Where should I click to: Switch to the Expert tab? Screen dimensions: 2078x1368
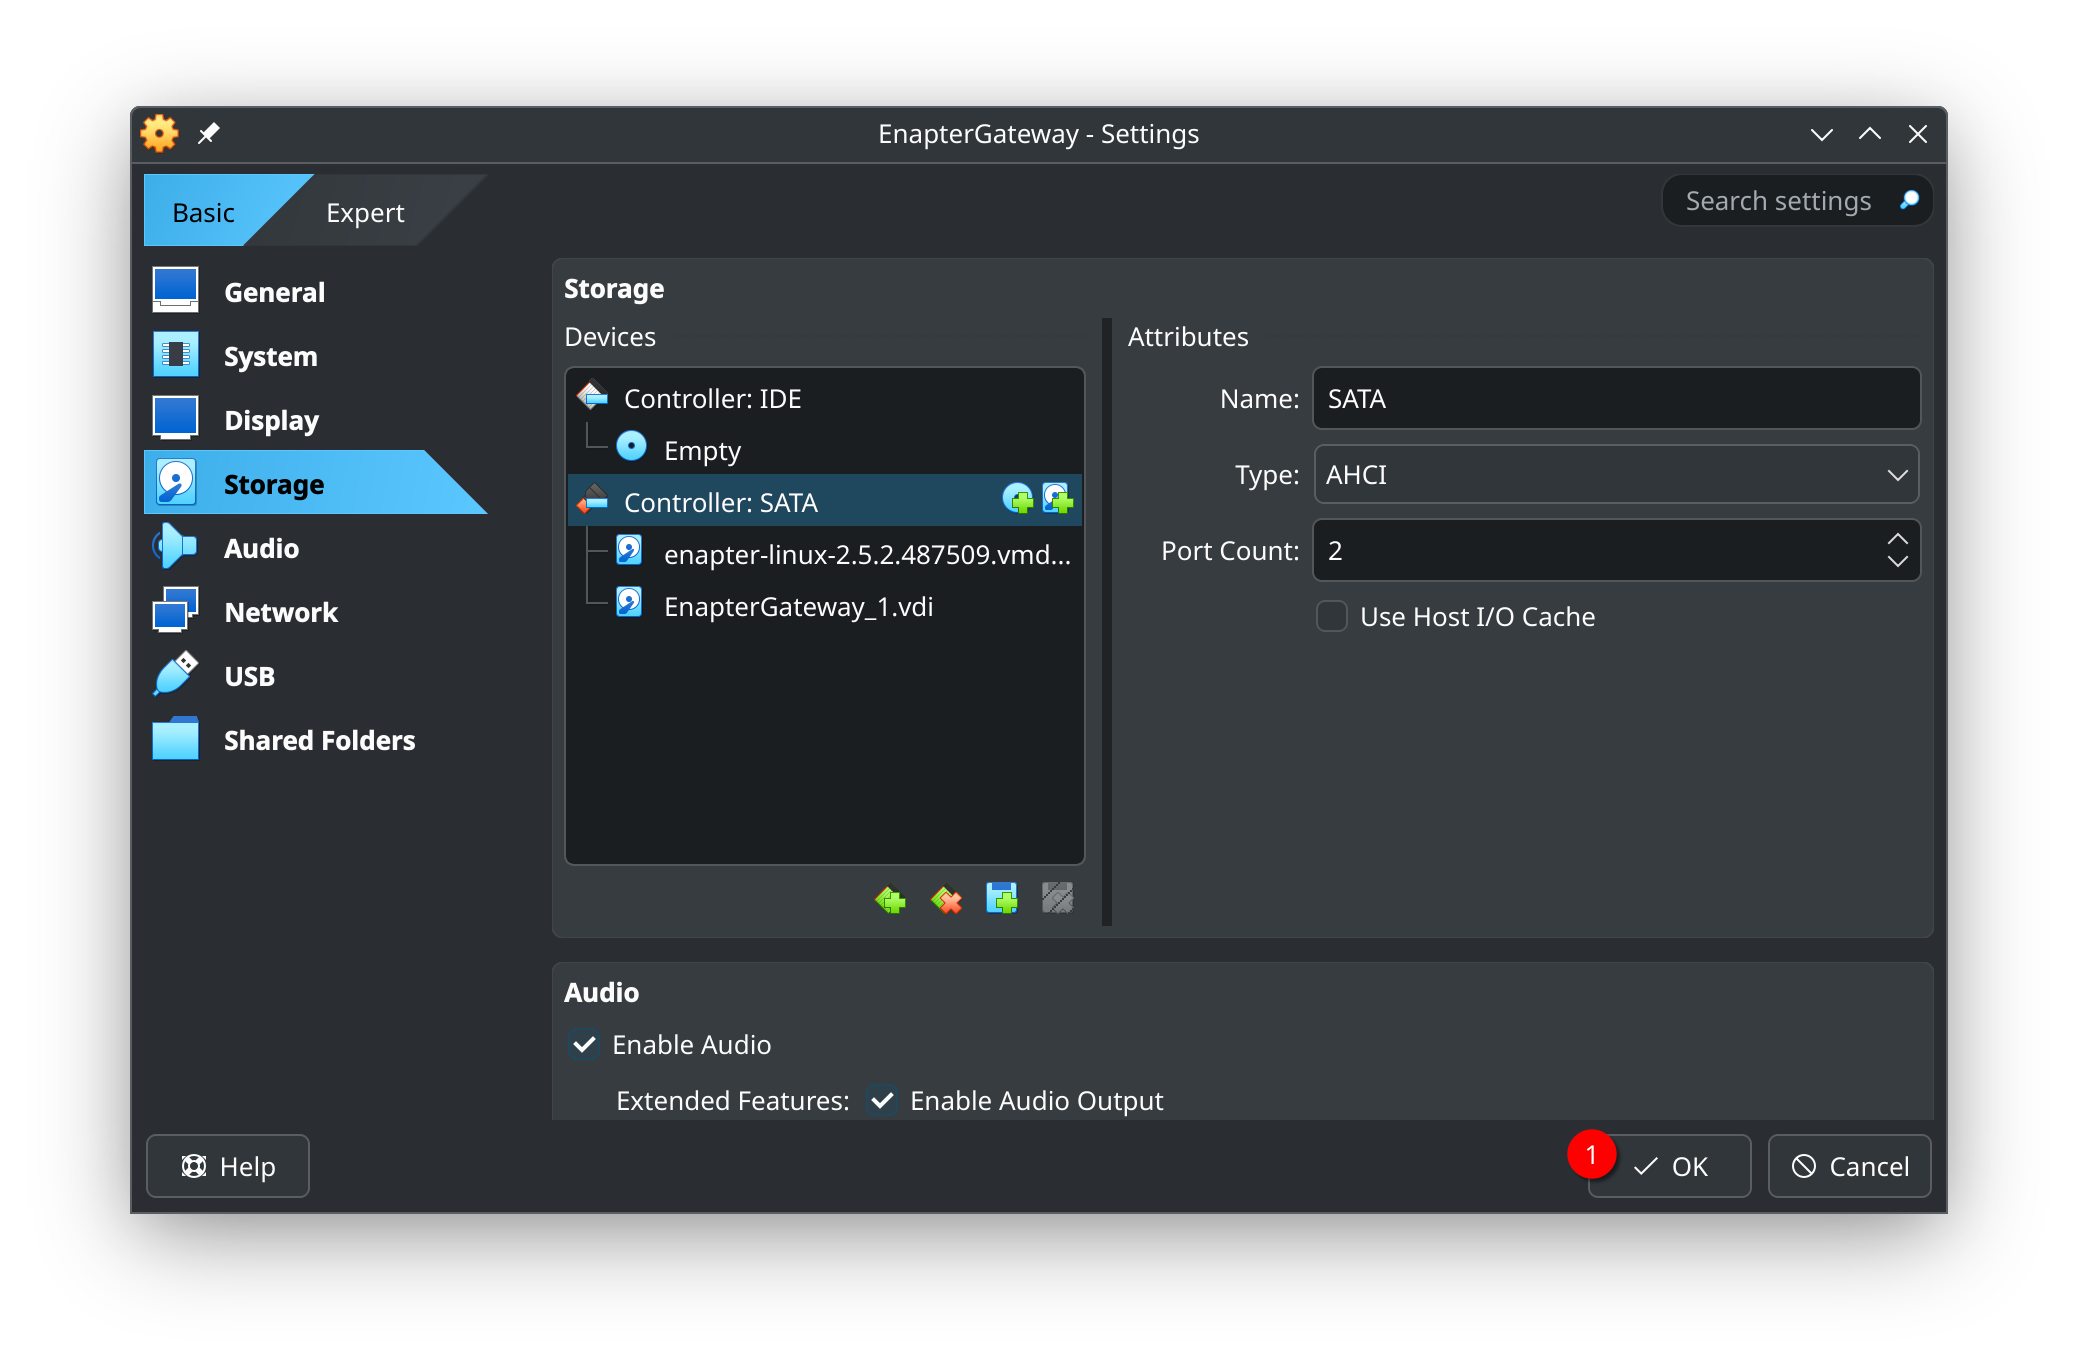(x=364, y=211)
